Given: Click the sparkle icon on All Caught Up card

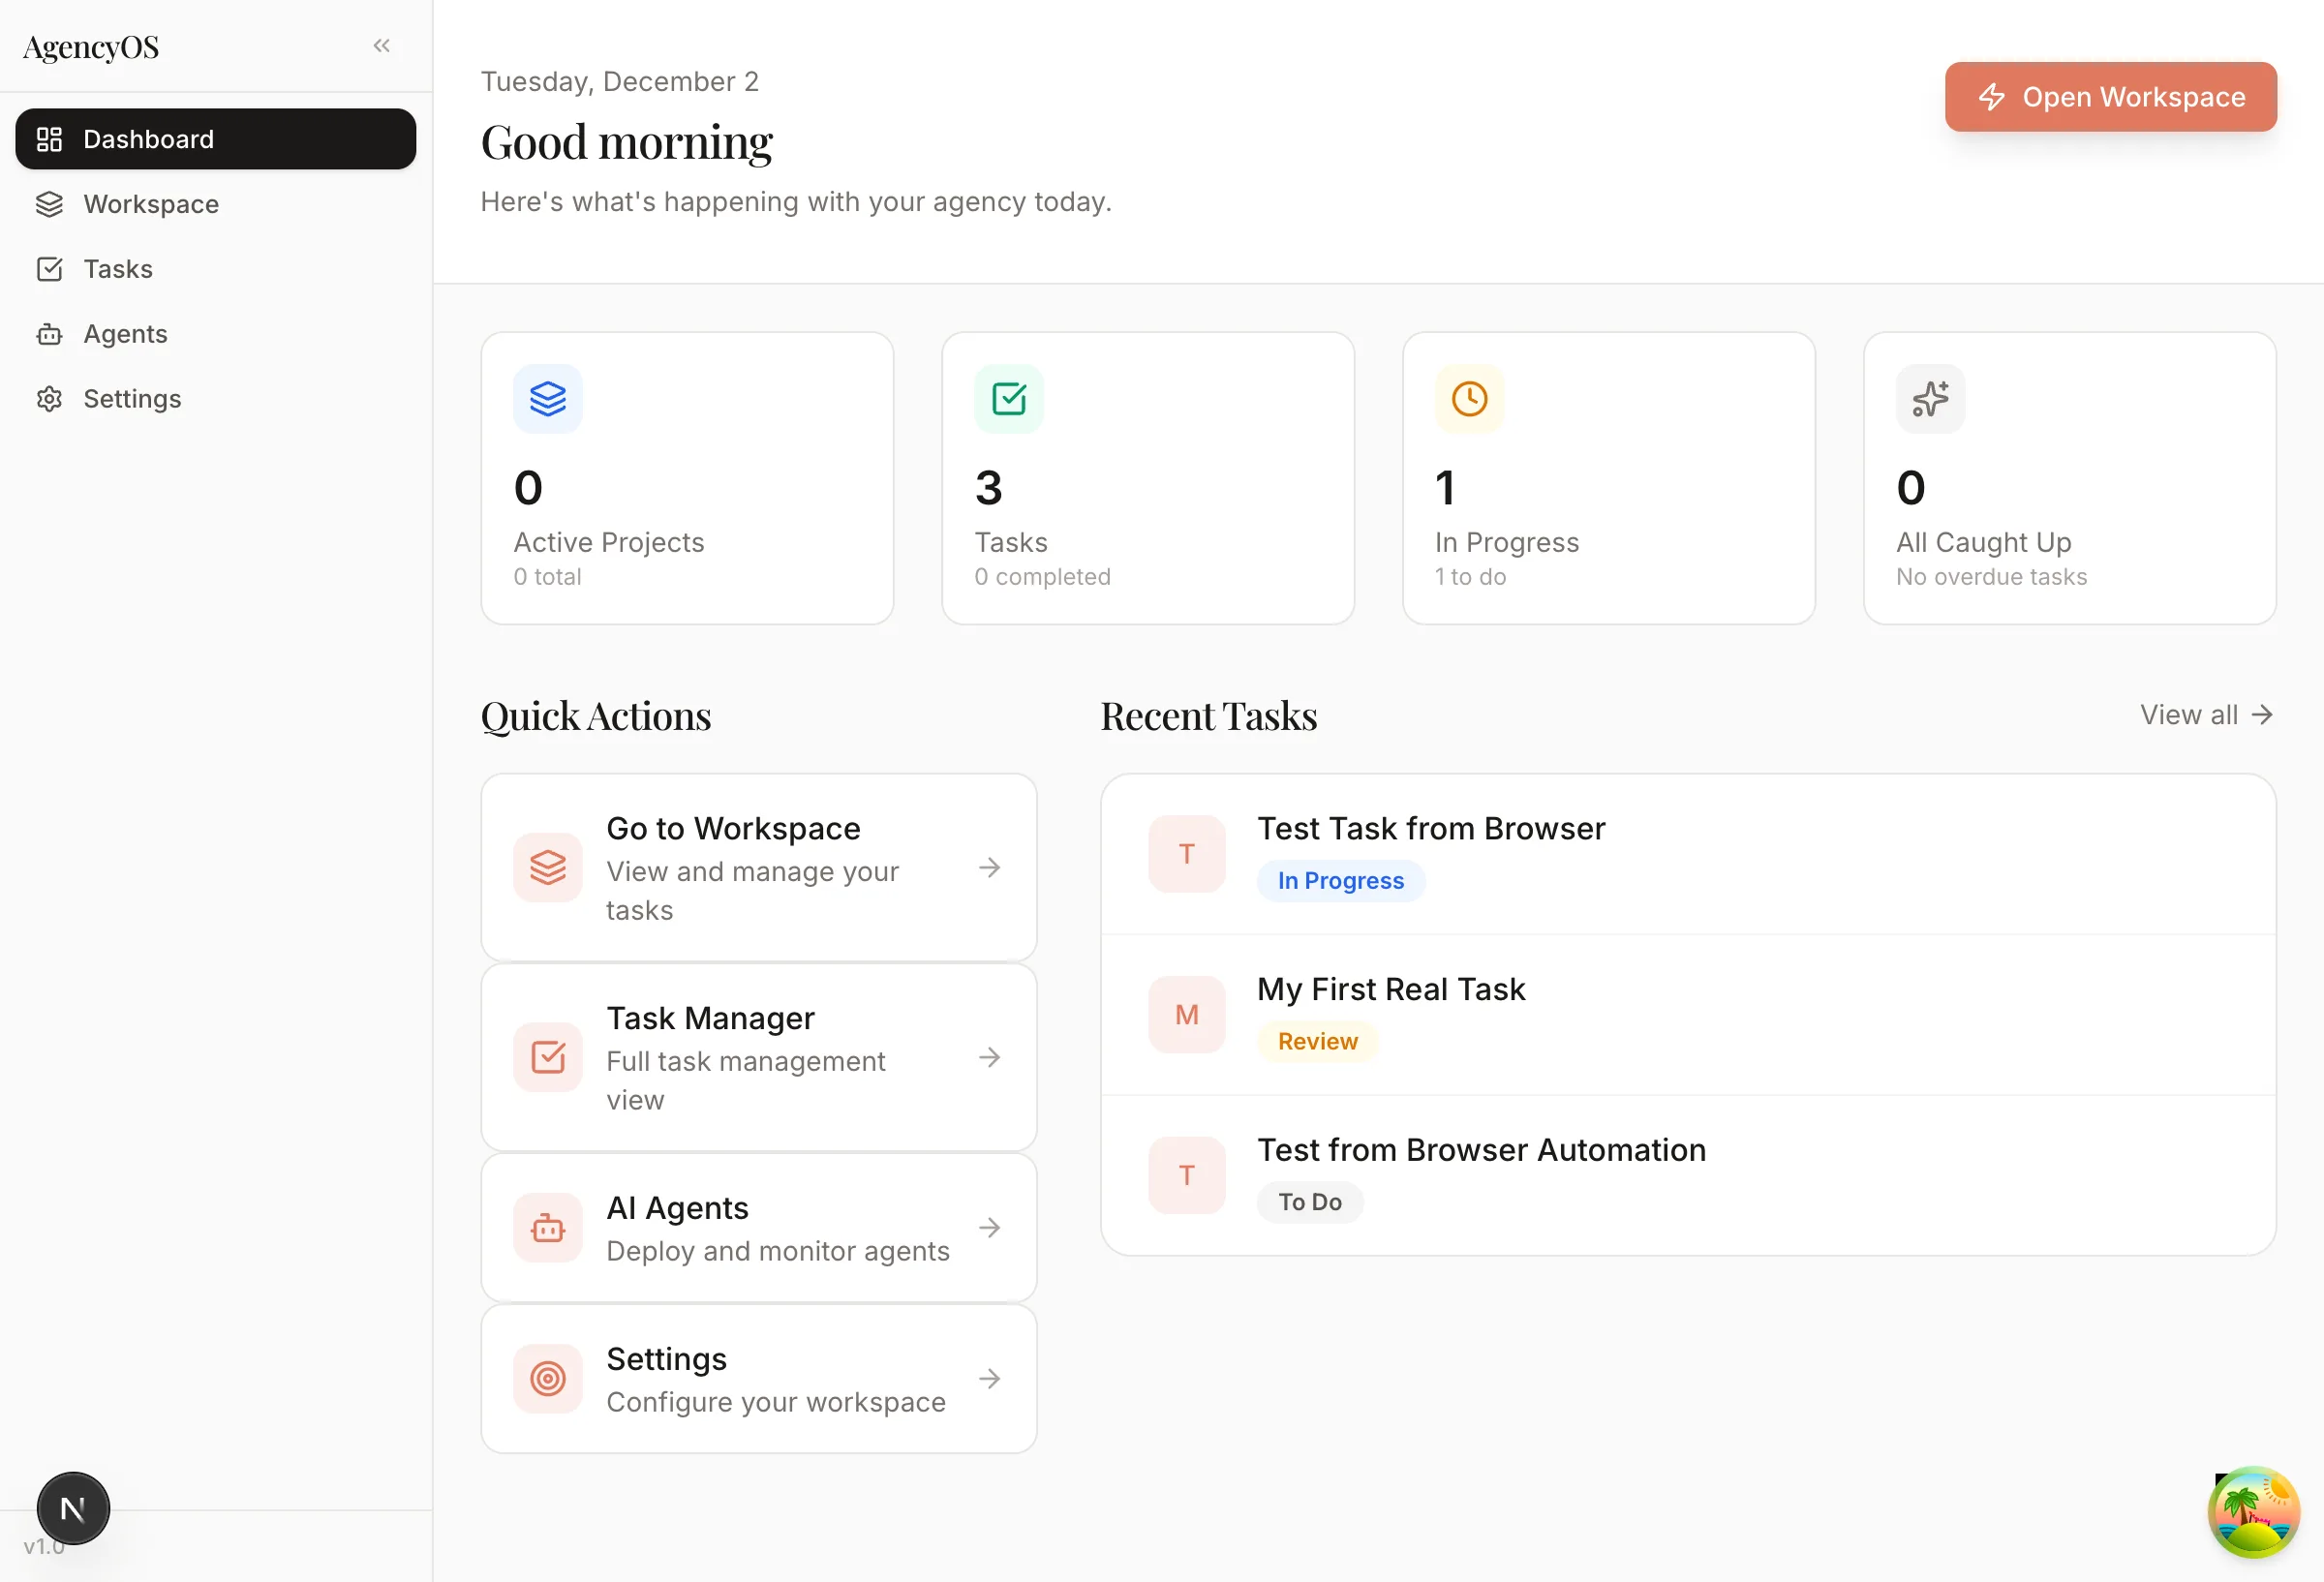Looking at the screenshot, I should click(1929, 398).
